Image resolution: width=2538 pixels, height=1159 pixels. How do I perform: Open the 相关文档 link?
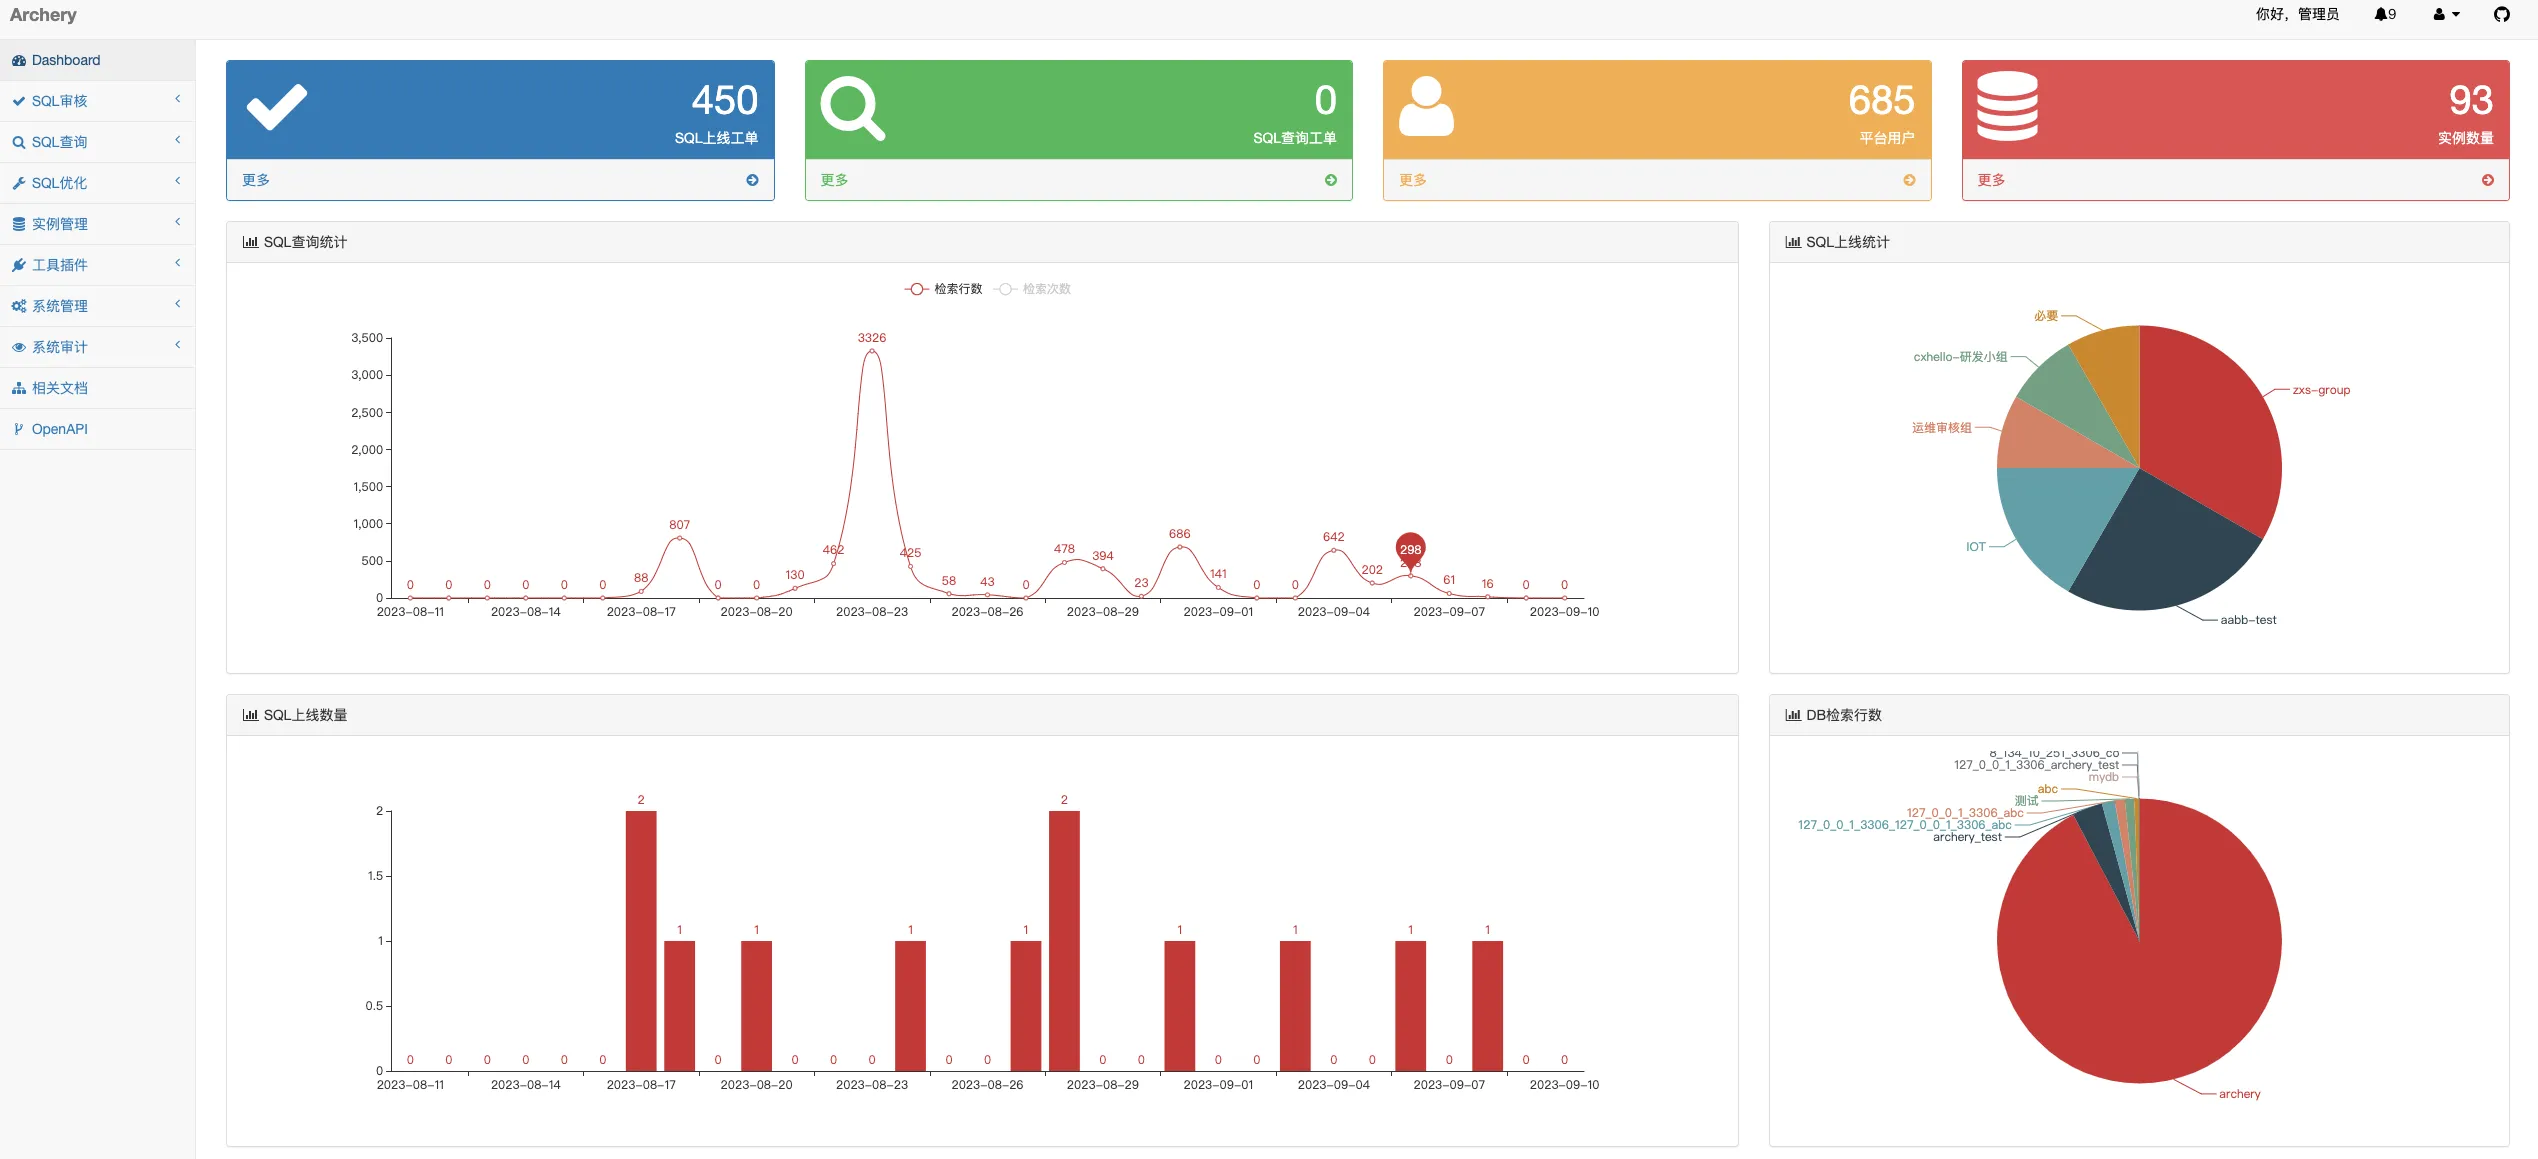(60, 388)
